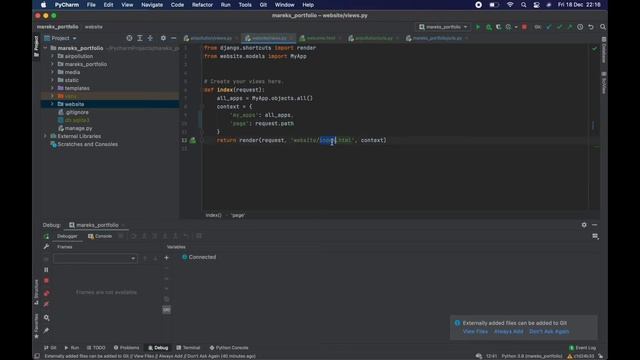Screen dimensions: 640x360
Task: Click run gutter icon on line 12
Action: click(x=193, y=140)
